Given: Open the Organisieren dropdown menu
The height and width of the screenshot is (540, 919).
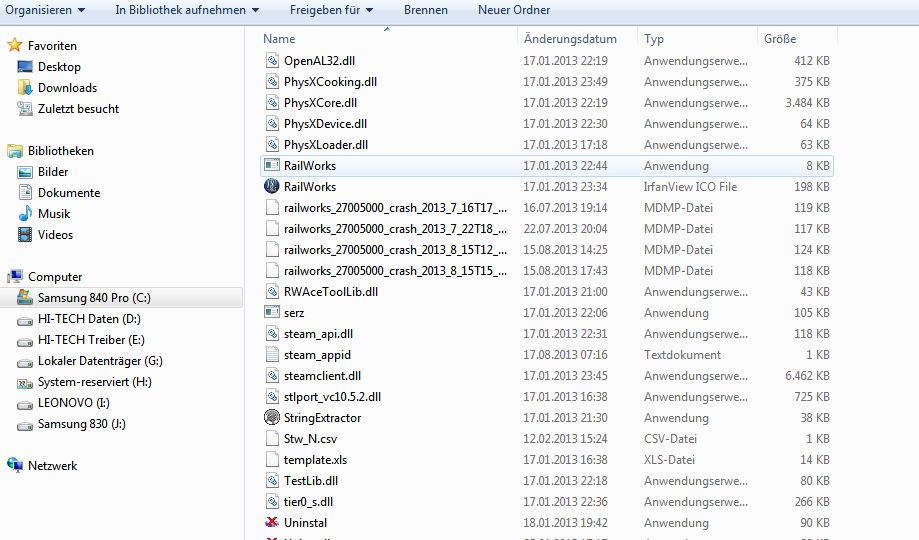Looking at the screenshot, I should [45, 10].
